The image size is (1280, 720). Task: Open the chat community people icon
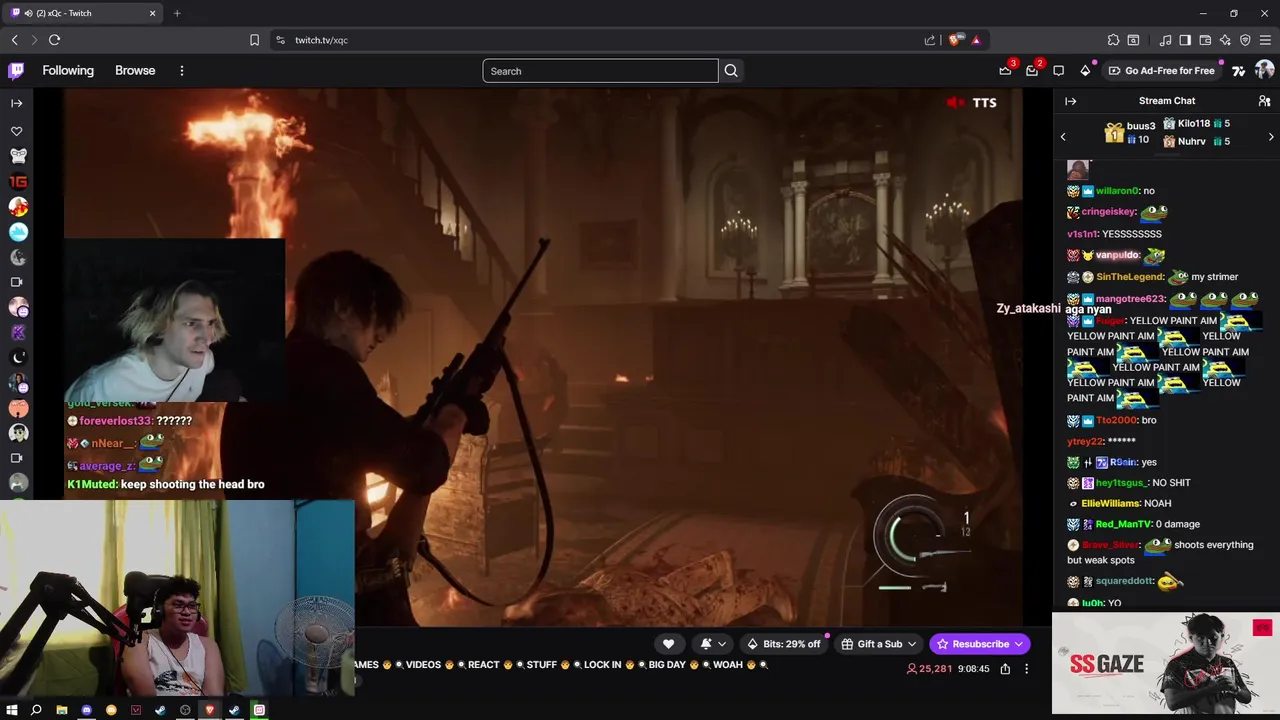1264,101
